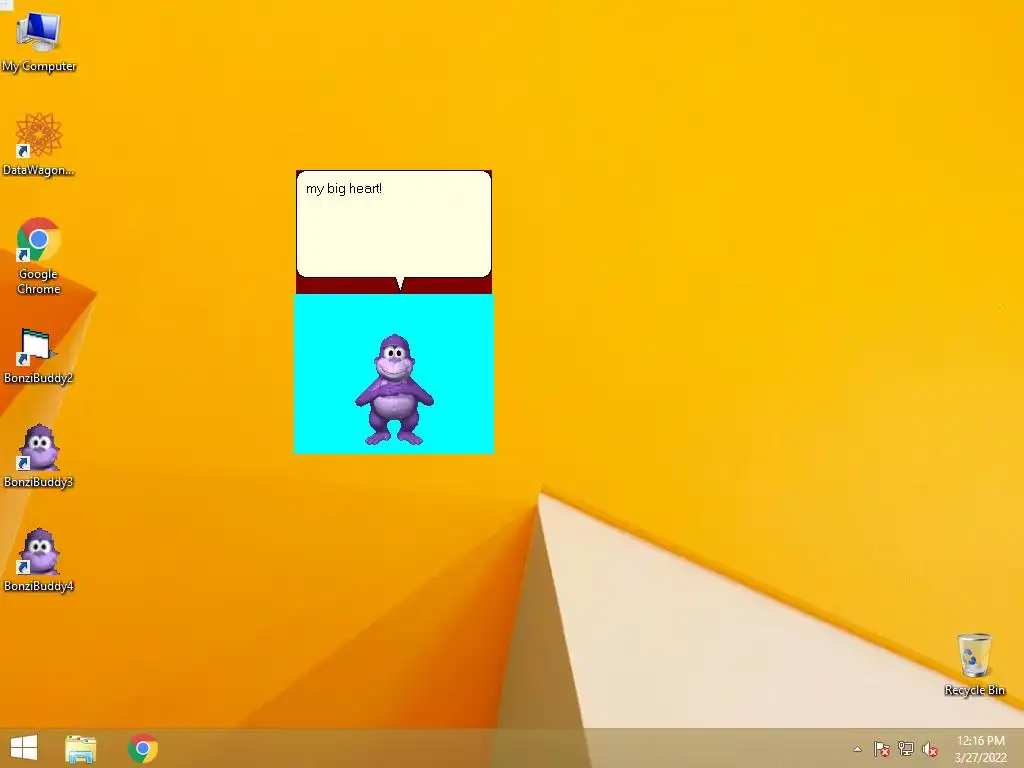Open the Action Center flag icon
This screenshot has height=768, width=1024.
click(882, 749)
